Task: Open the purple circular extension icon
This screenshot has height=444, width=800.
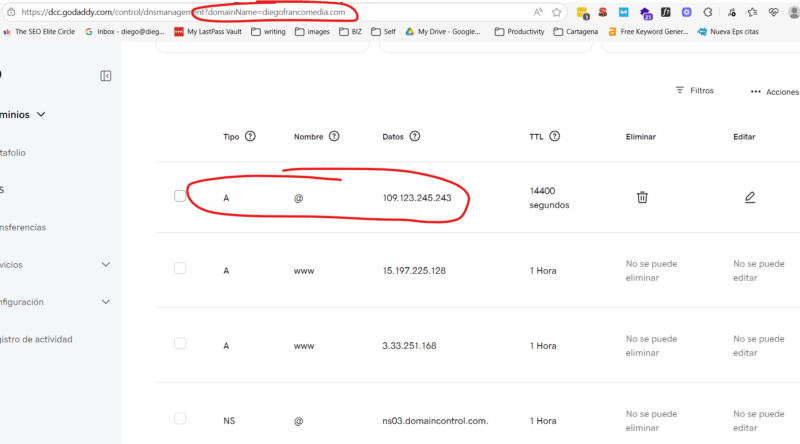Action: pyautogui.click(x=687, y=12)
